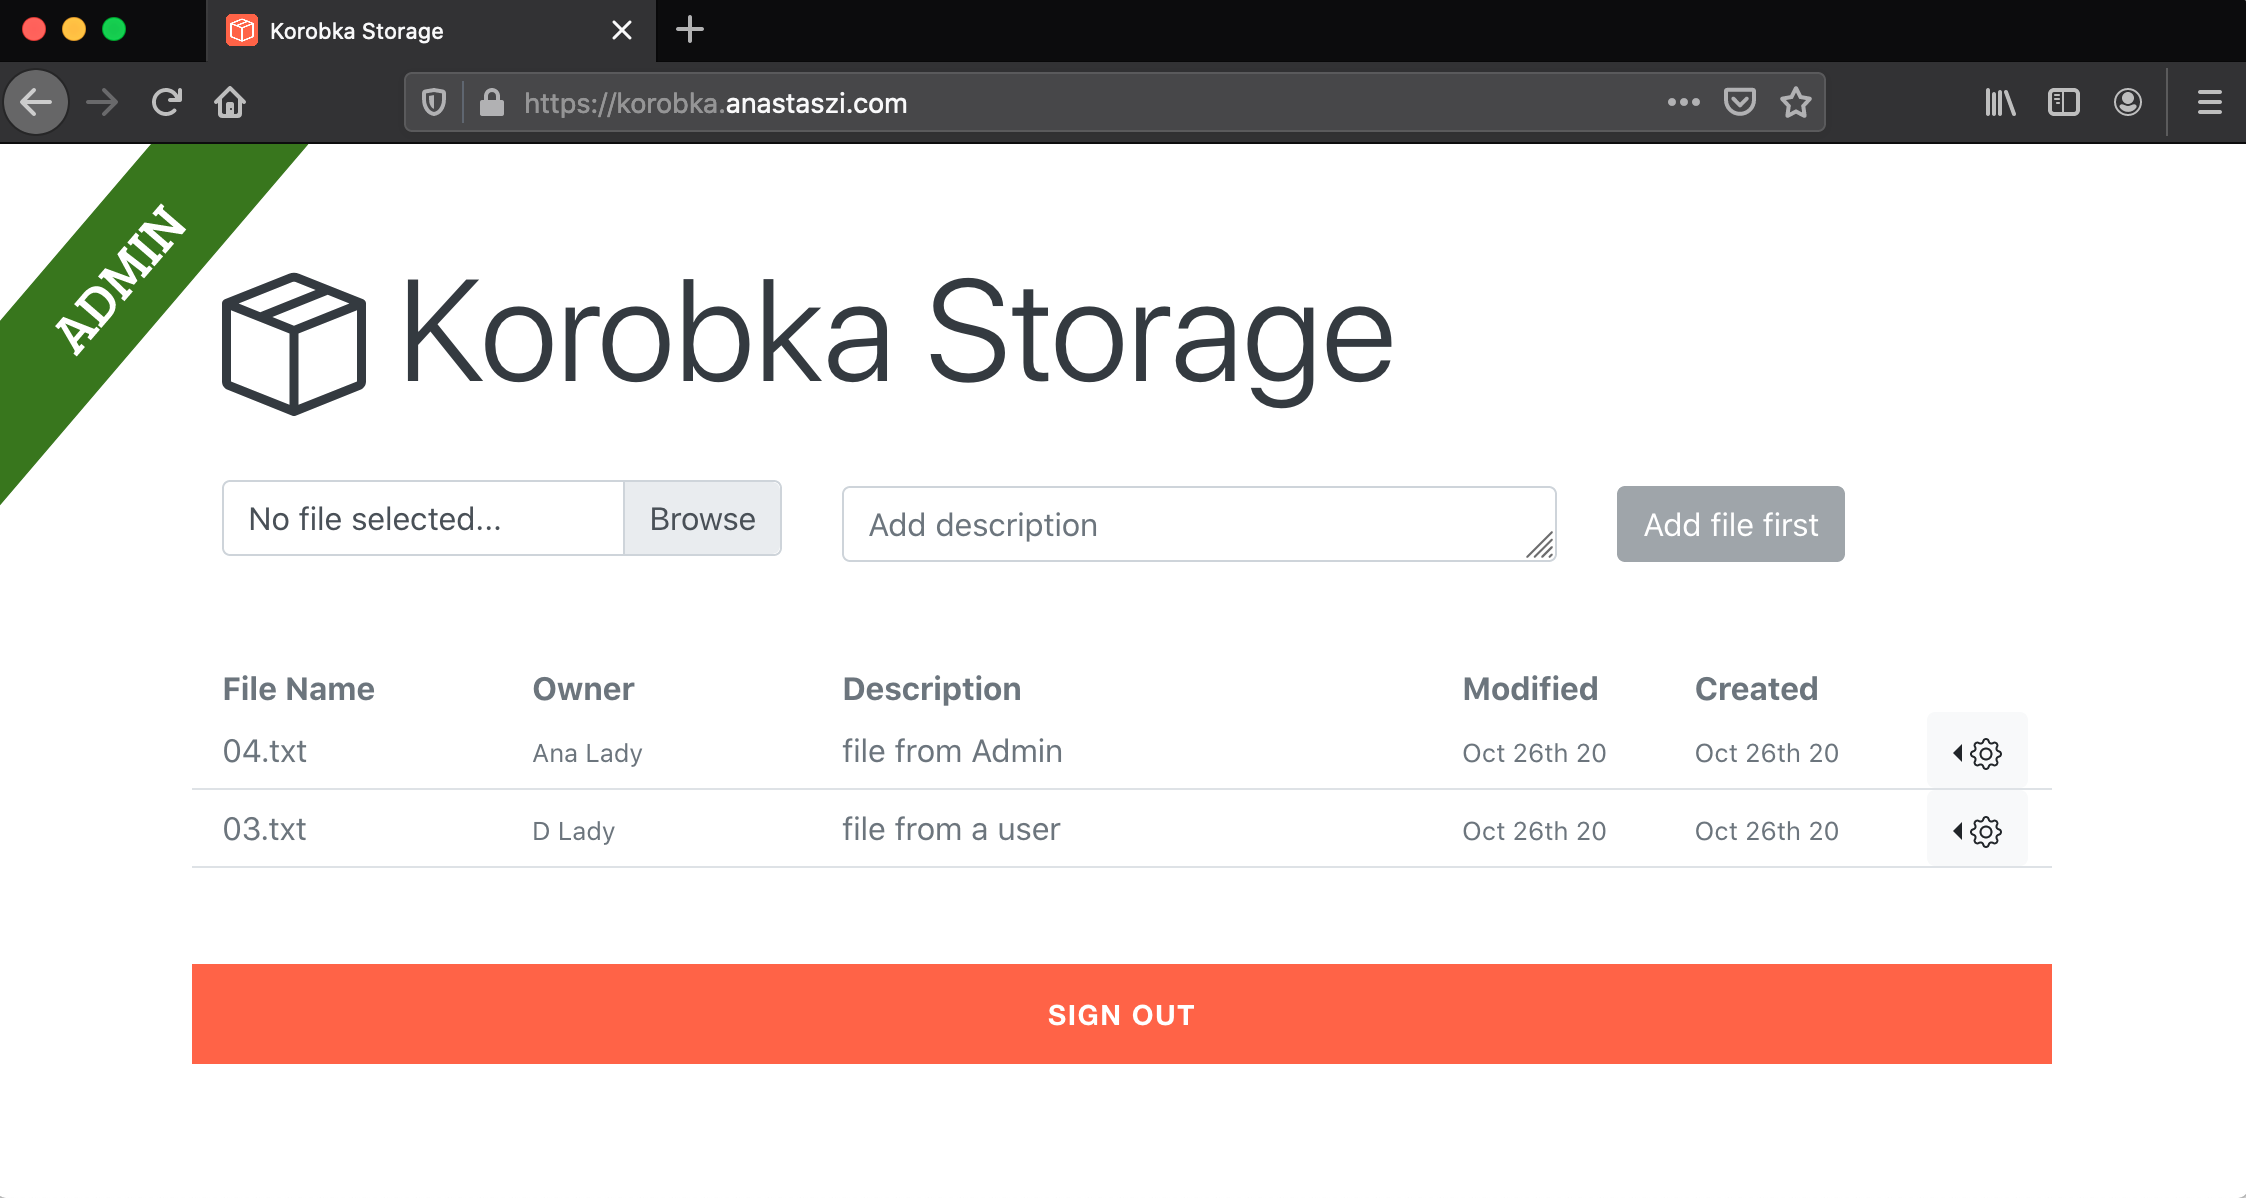
Task: Close the Korobka Storage tab
Action: click(622, 30)
